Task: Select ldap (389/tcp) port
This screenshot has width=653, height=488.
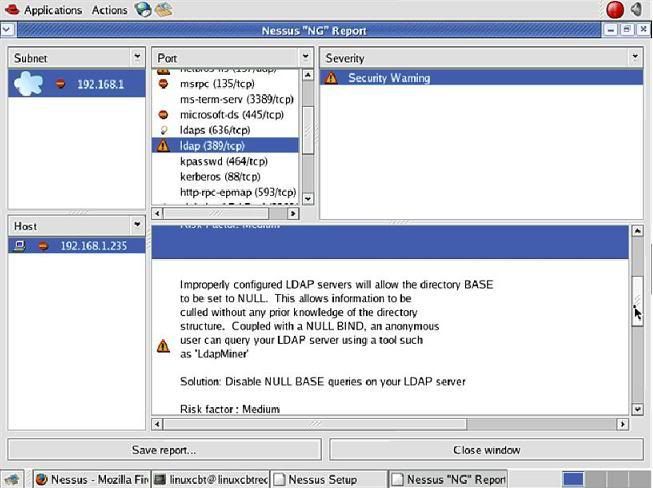Action: point(225,145)
